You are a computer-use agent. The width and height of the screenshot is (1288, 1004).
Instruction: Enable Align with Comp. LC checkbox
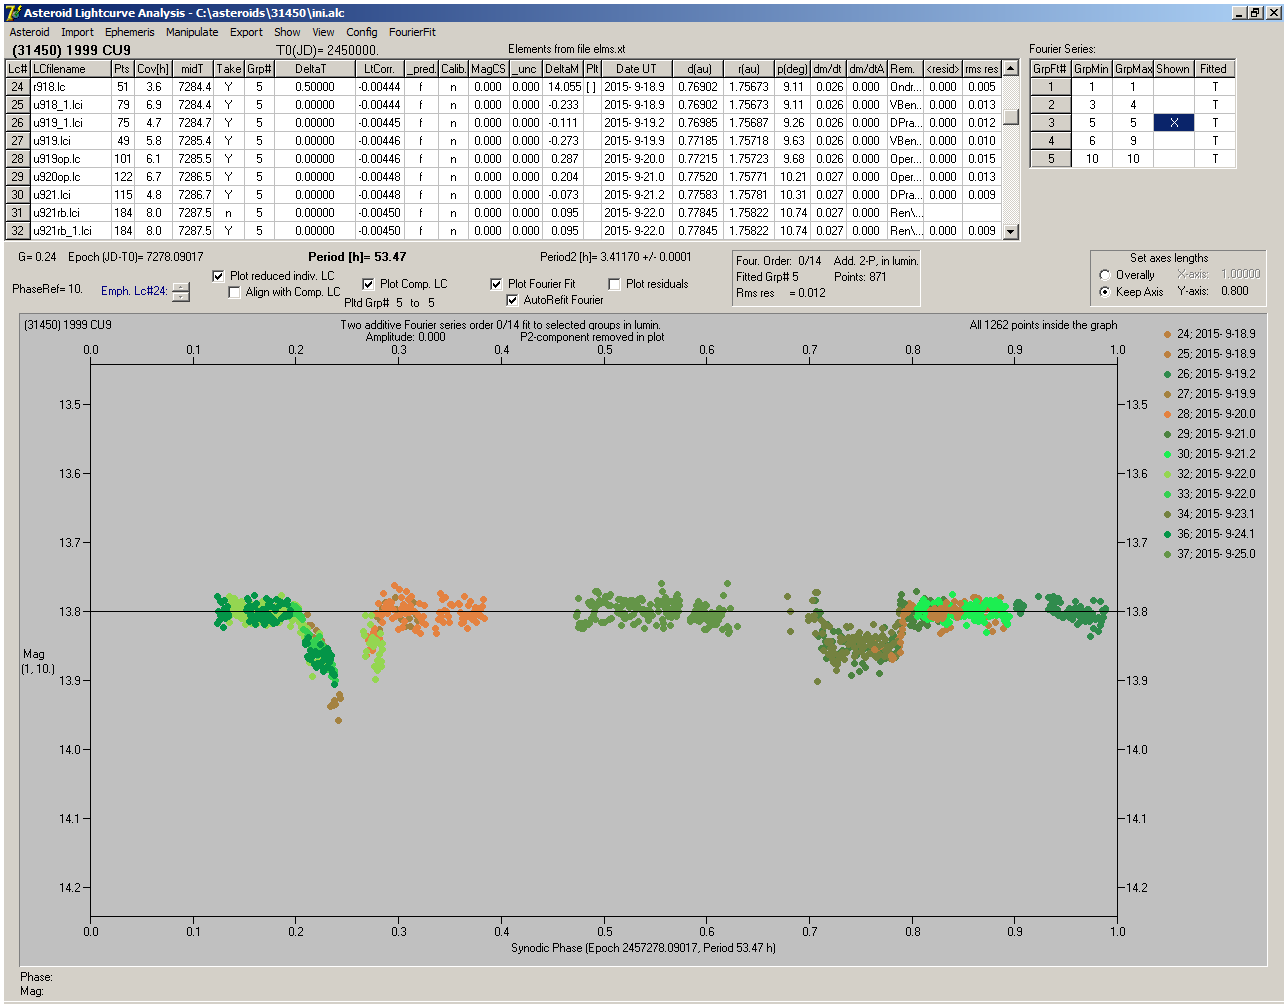pyautogui.click(x=234, y=292)
